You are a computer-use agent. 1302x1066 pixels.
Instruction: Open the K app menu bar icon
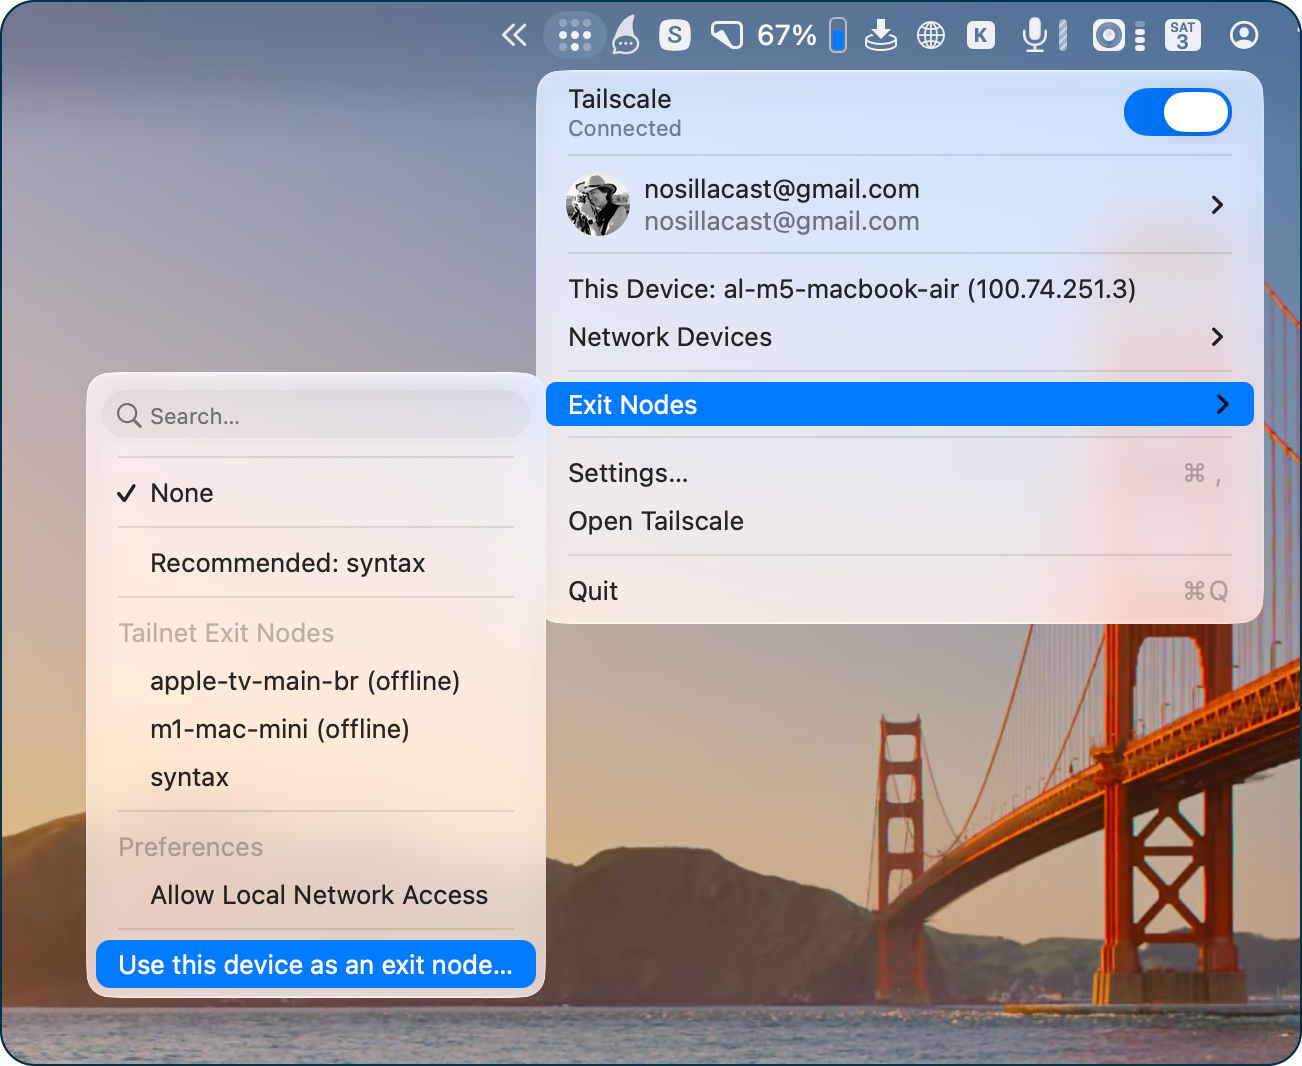click(981, 36)
